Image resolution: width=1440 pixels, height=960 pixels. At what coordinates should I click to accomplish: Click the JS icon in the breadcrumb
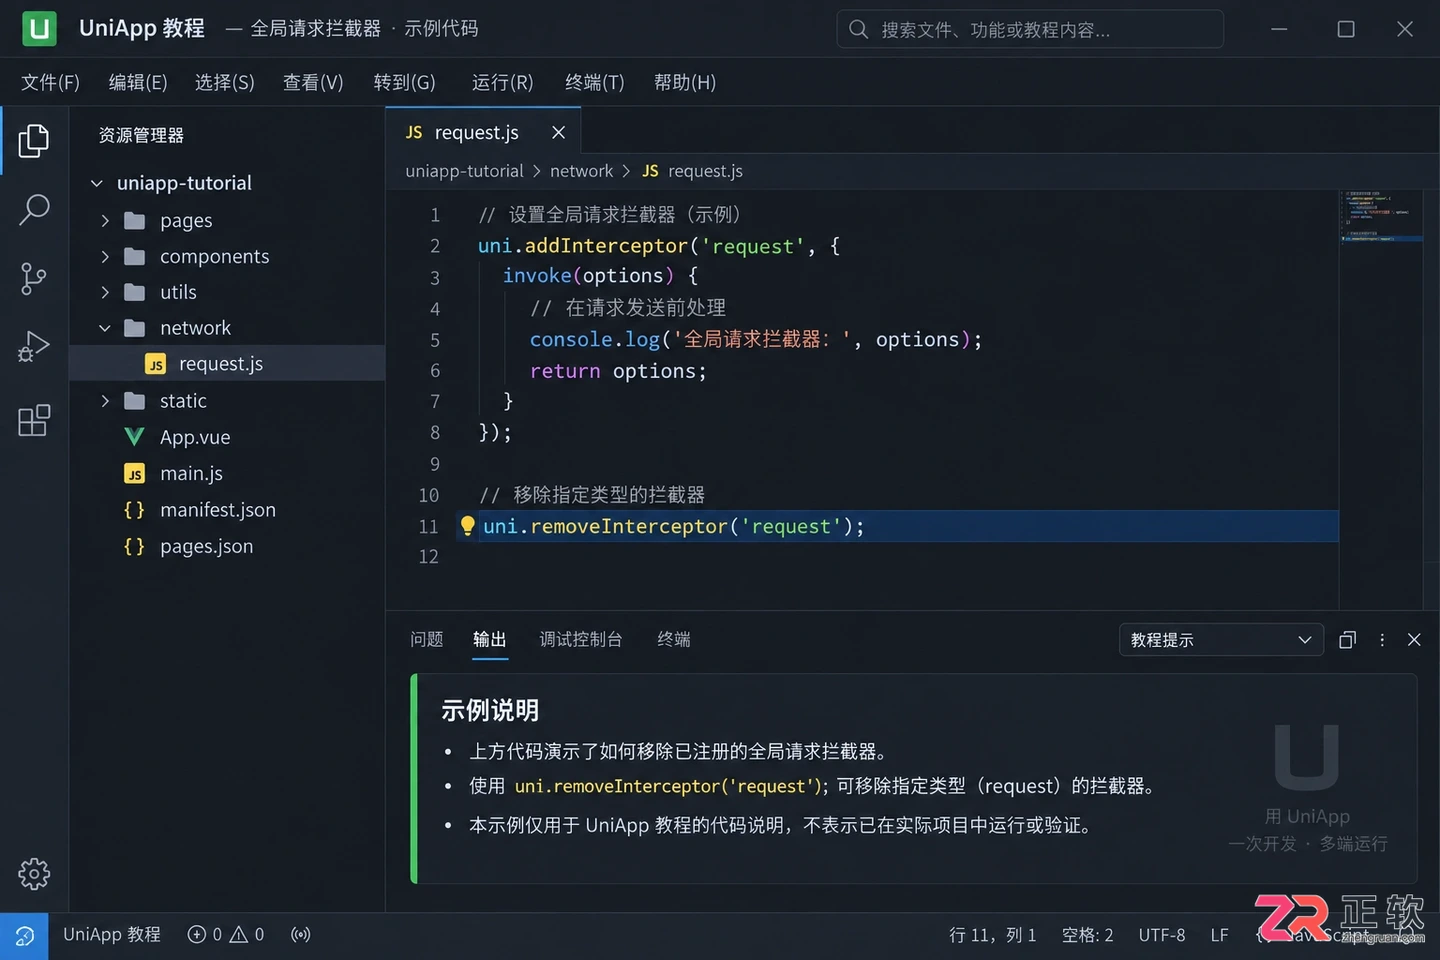tap(650, 171)
